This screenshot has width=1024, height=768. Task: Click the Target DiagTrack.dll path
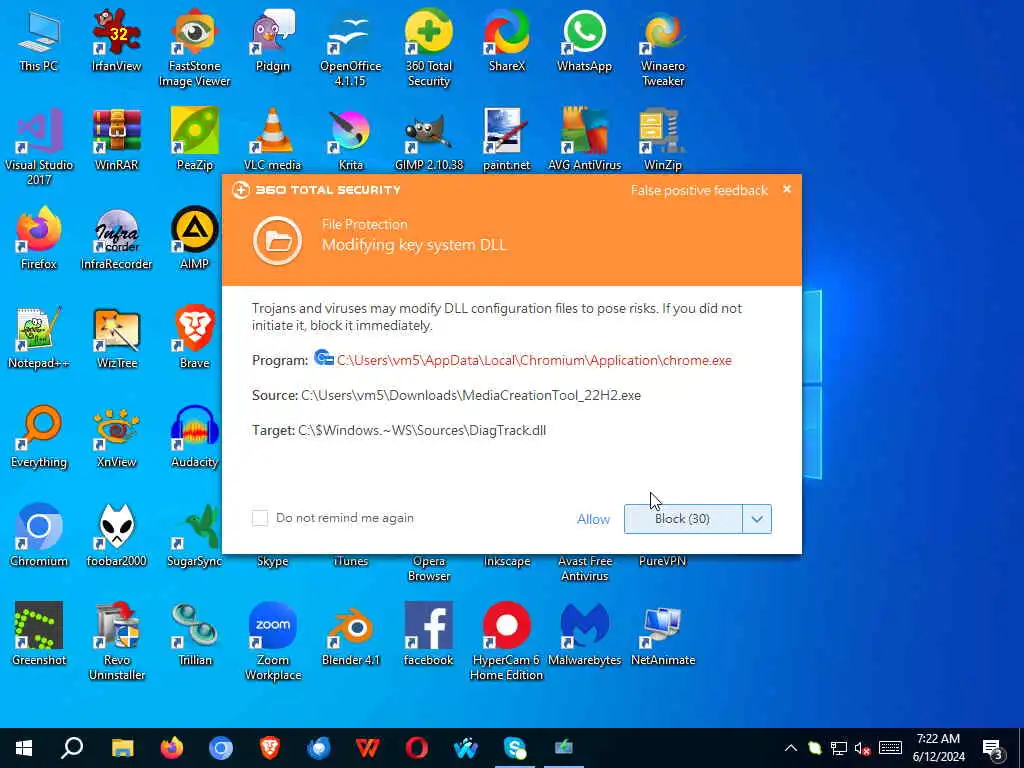tap(422, 430)
